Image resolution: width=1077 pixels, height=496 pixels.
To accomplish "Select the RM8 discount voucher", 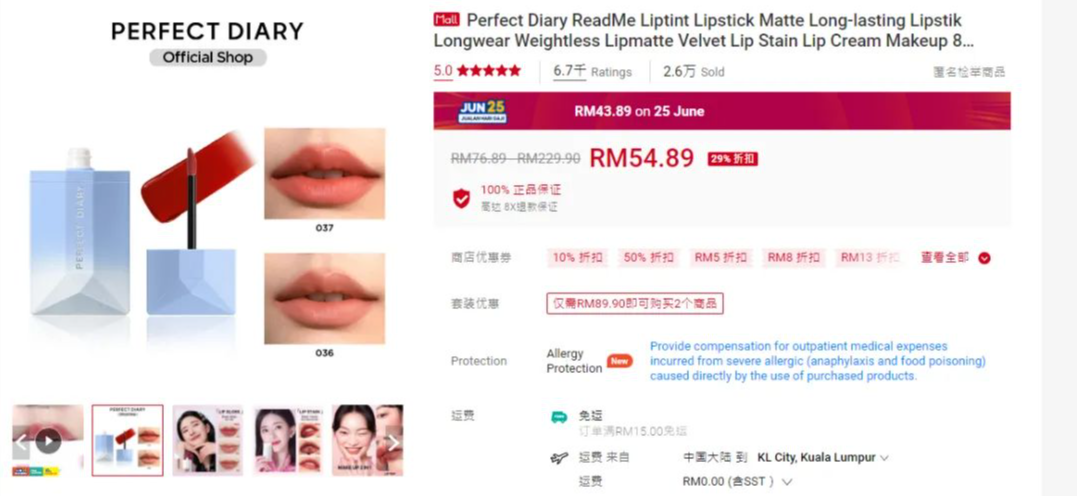I will pos(794,258).
